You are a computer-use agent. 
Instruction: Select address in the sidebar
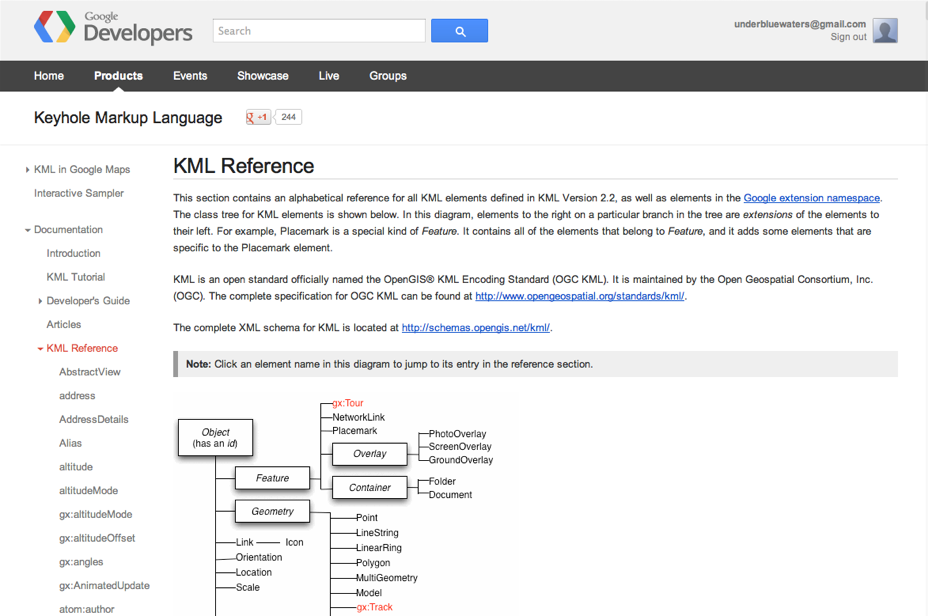tap(77, 395)
